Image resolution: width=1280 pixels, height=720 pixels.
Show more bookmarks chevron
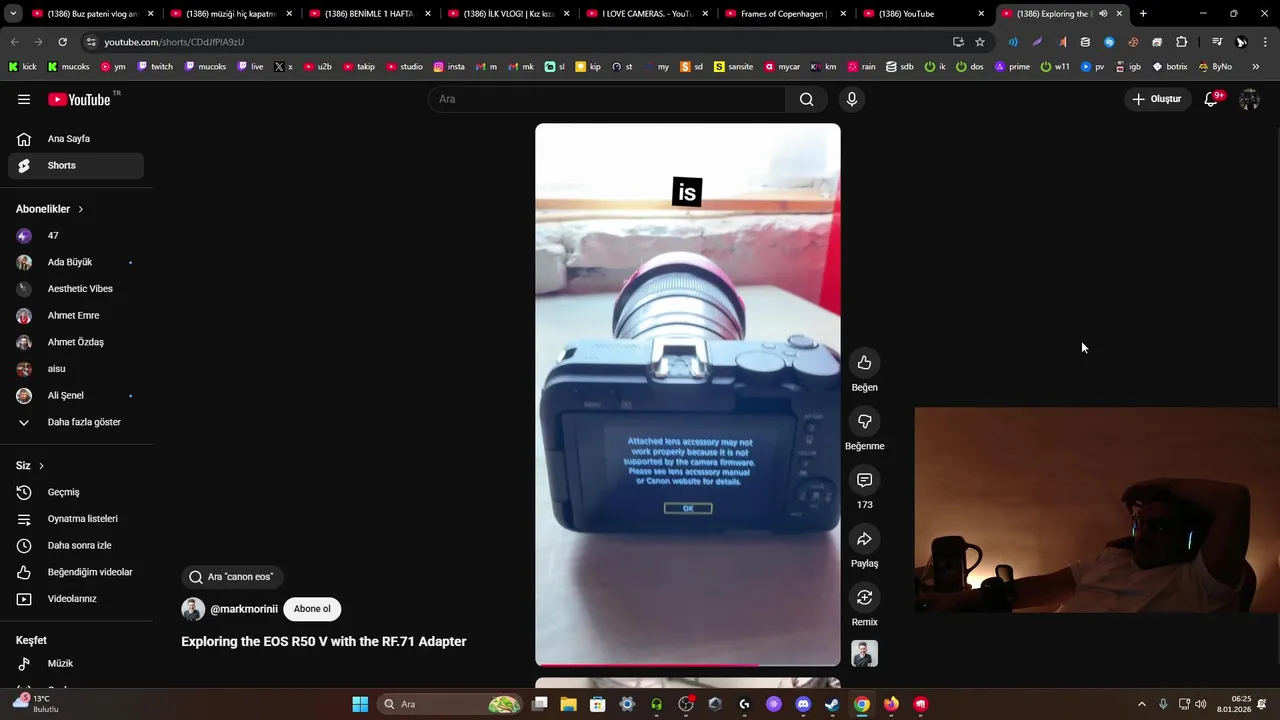point(1256,67)
